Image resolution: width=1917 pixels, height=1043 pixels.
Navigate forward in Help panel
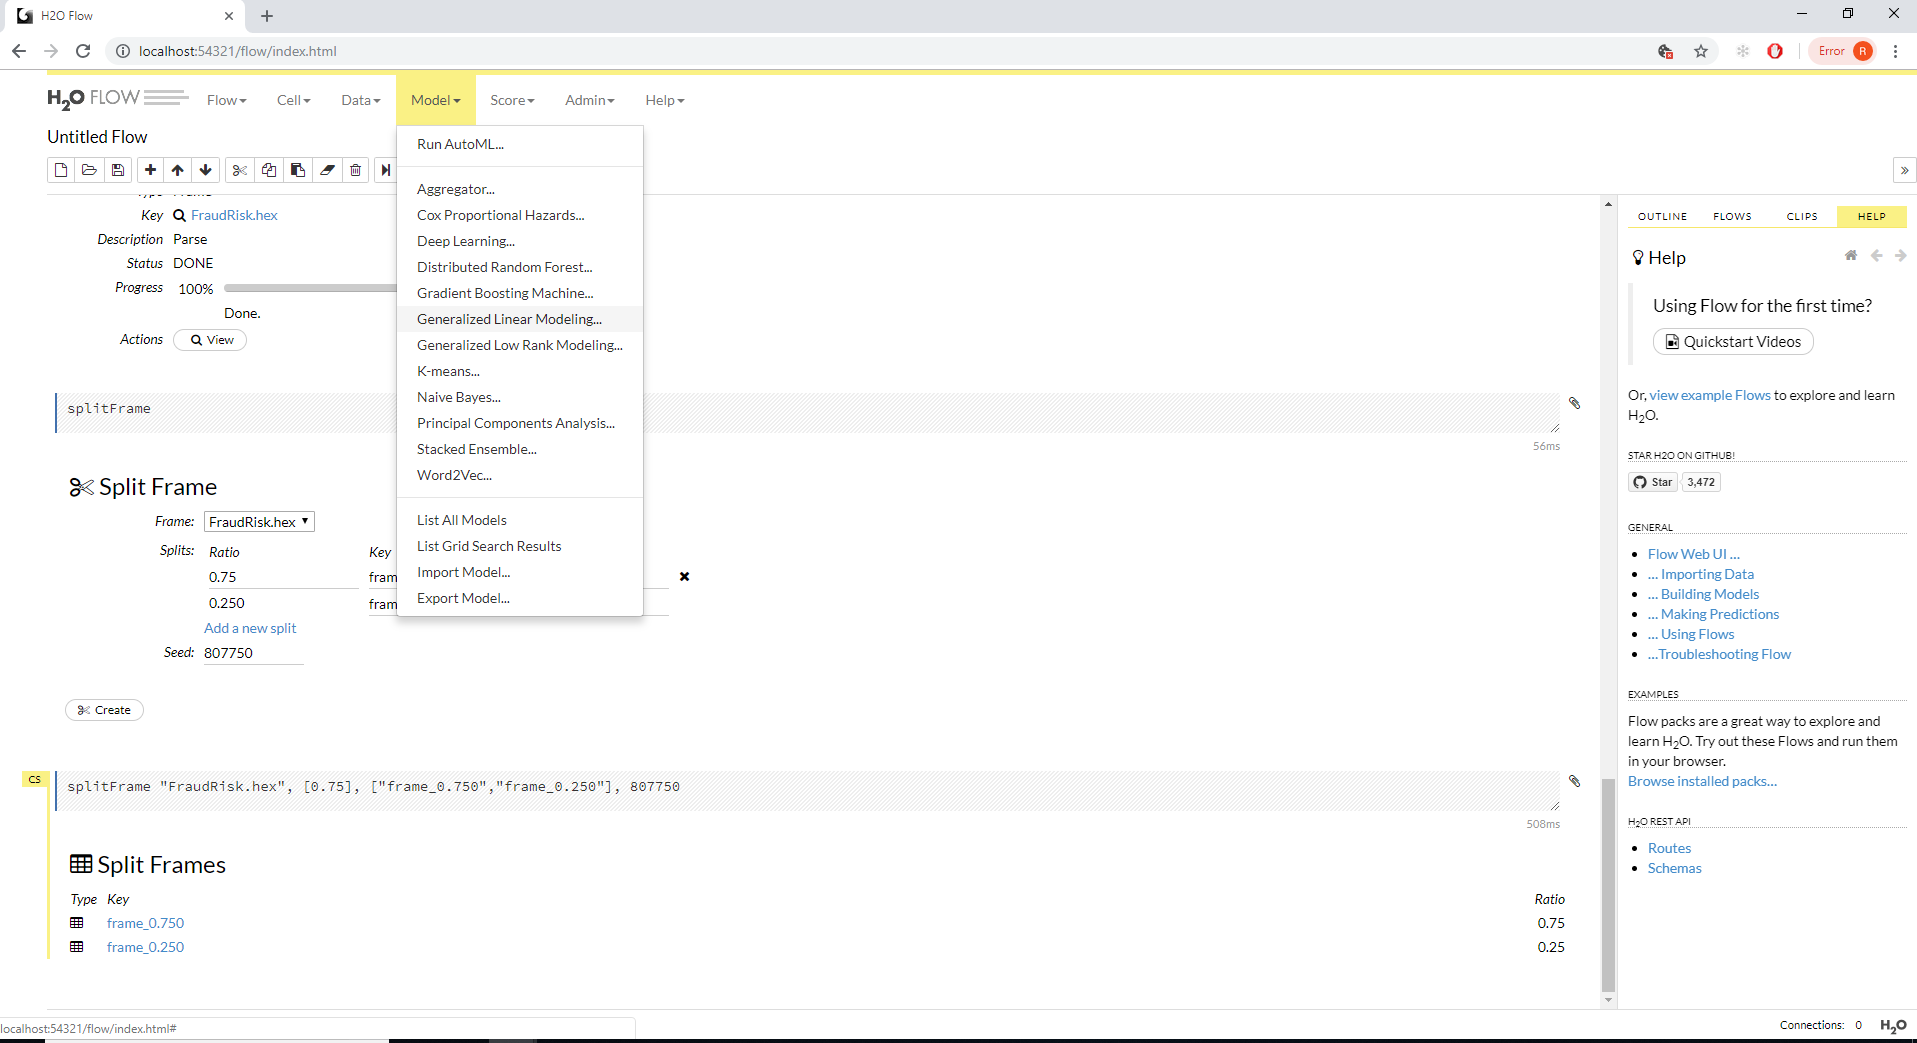coord(1900,256)
